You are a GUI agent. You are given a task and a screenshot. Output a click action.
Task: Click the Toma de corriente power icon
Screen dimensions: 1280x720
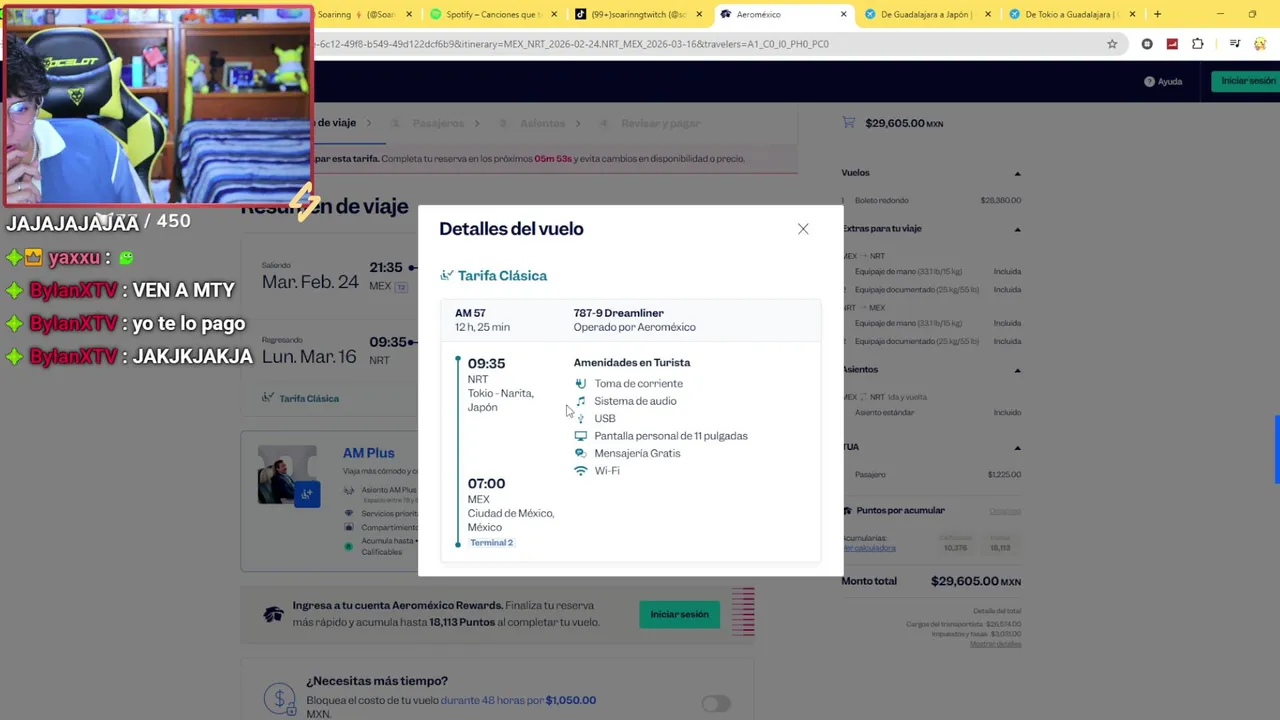580,384
